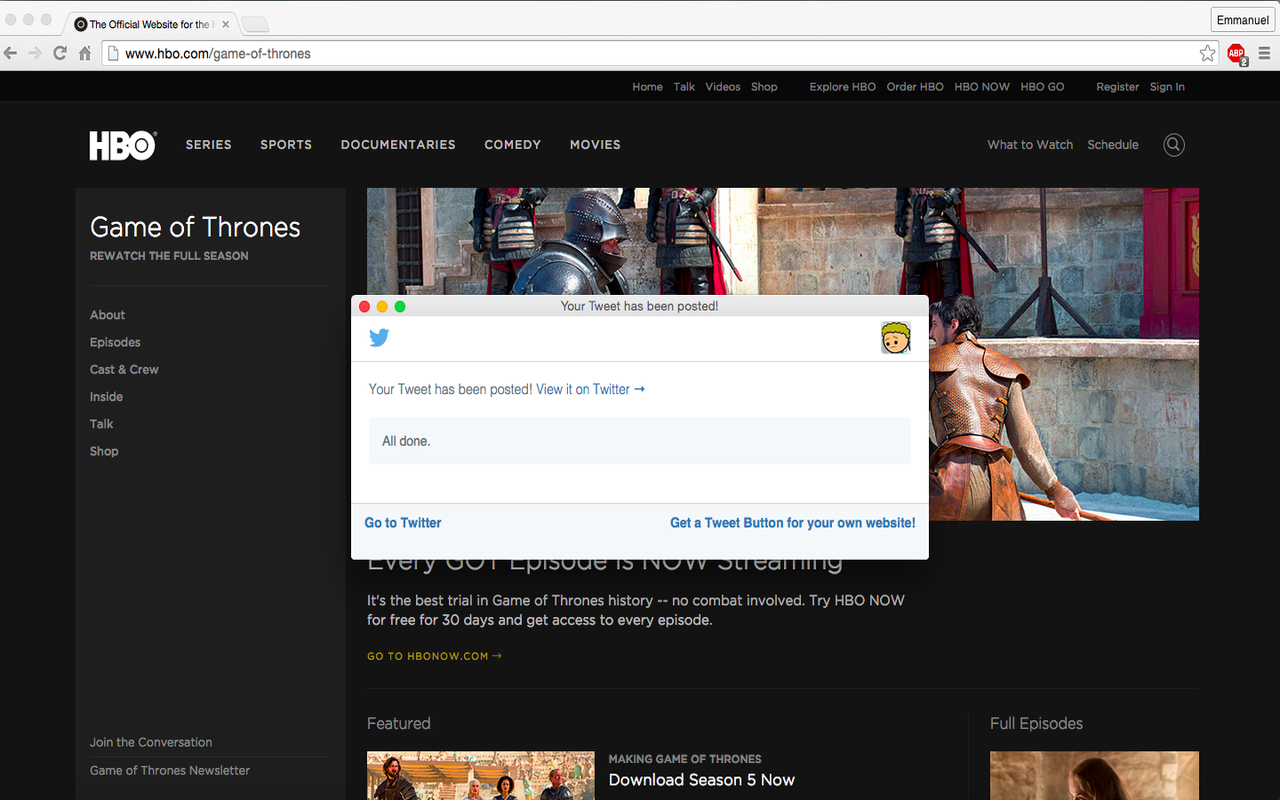
Task: Click the browser home icon
Action: coord(85,53)
